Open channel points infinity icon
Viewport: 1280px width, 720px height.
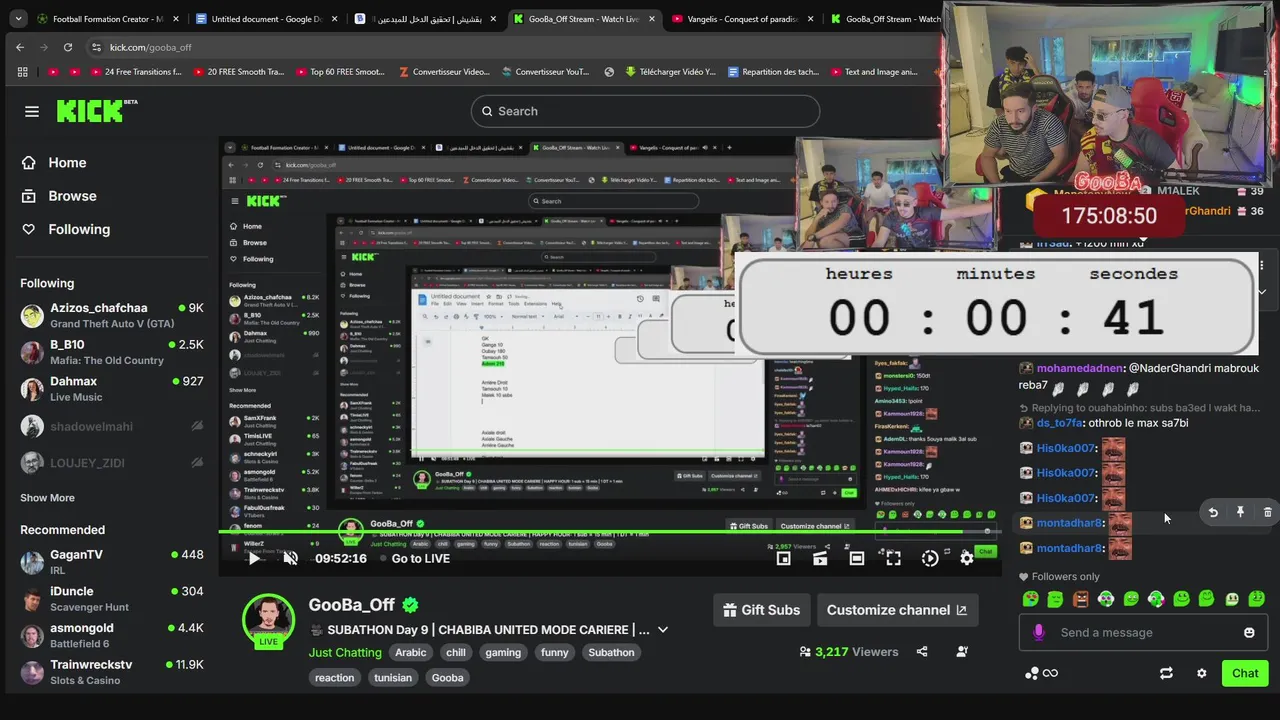(1041, 673)
